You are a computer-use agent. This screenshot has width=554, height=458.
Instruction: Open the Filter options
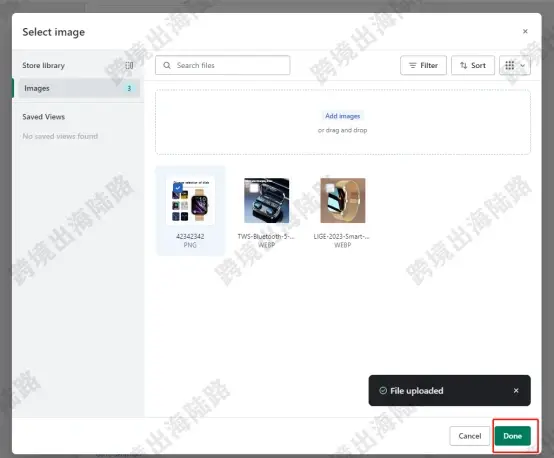click(423, 65)
